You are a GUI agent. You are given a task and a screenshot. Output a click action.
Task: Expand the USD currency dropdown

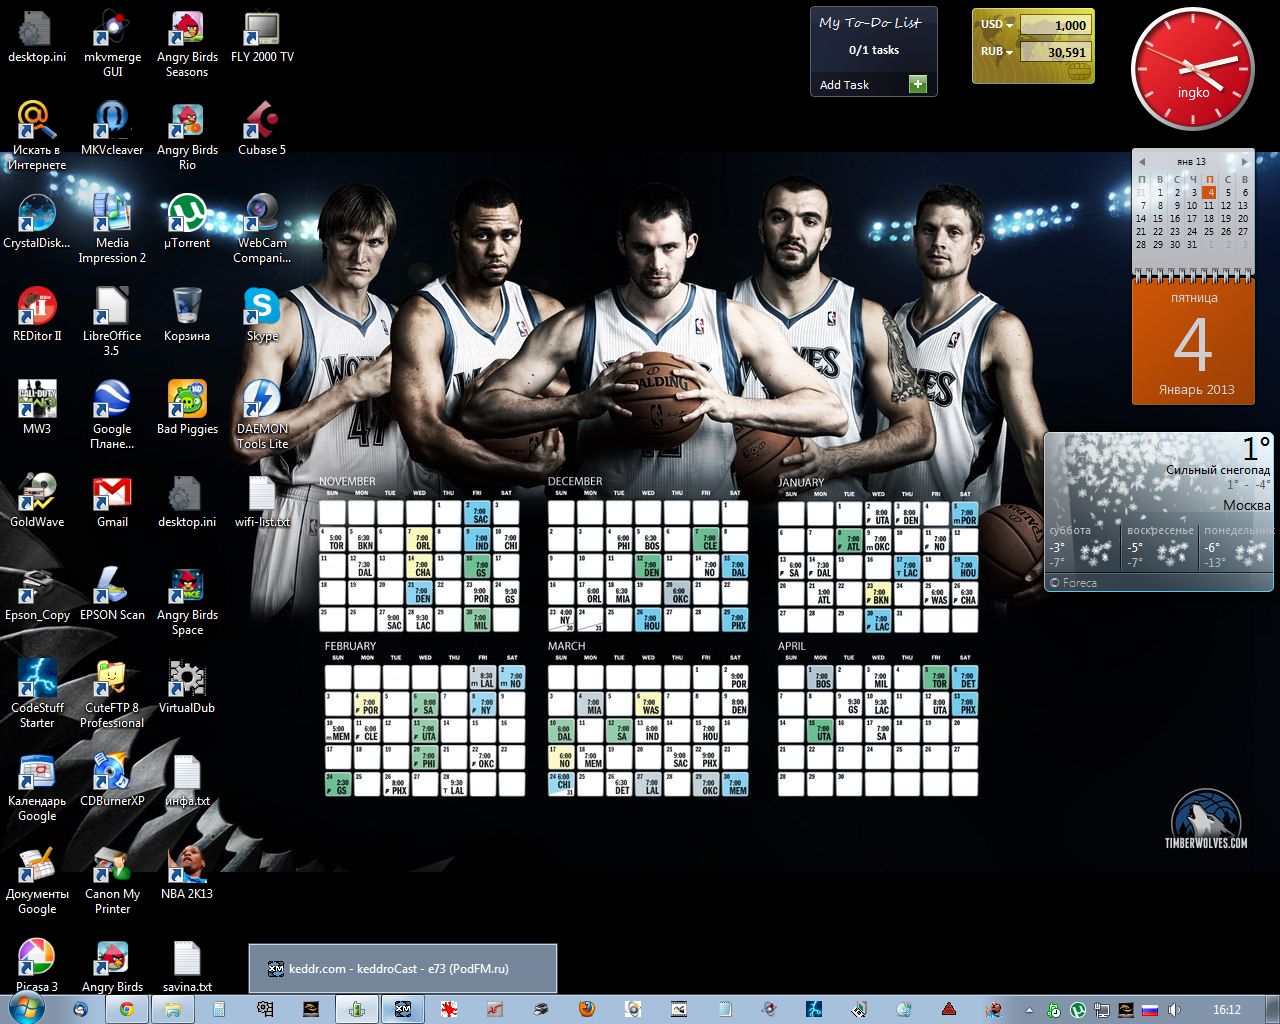1010,25
